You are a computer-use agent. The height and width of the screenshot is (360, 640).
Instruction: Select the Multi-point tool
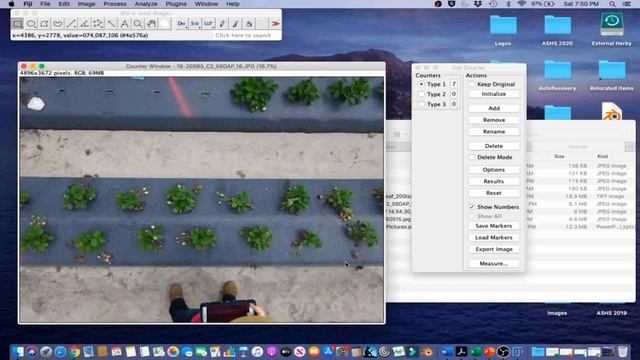click(98, 24)
